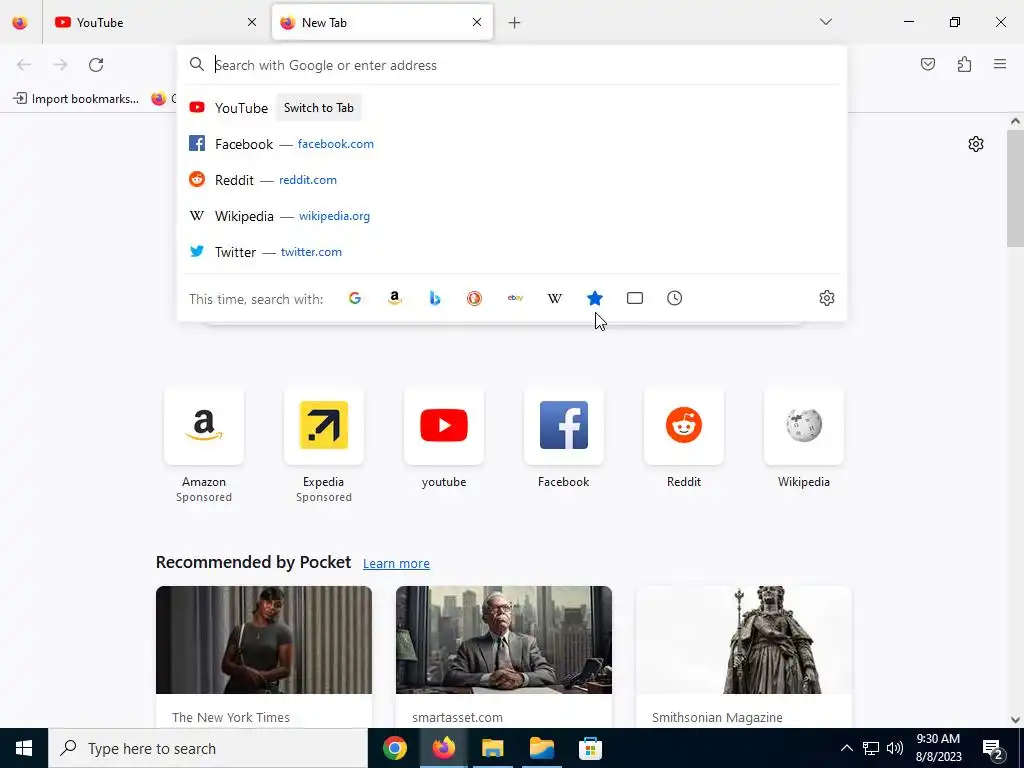
Task: Open Extensions puzzle icon
Action: (x=965, y=64)
